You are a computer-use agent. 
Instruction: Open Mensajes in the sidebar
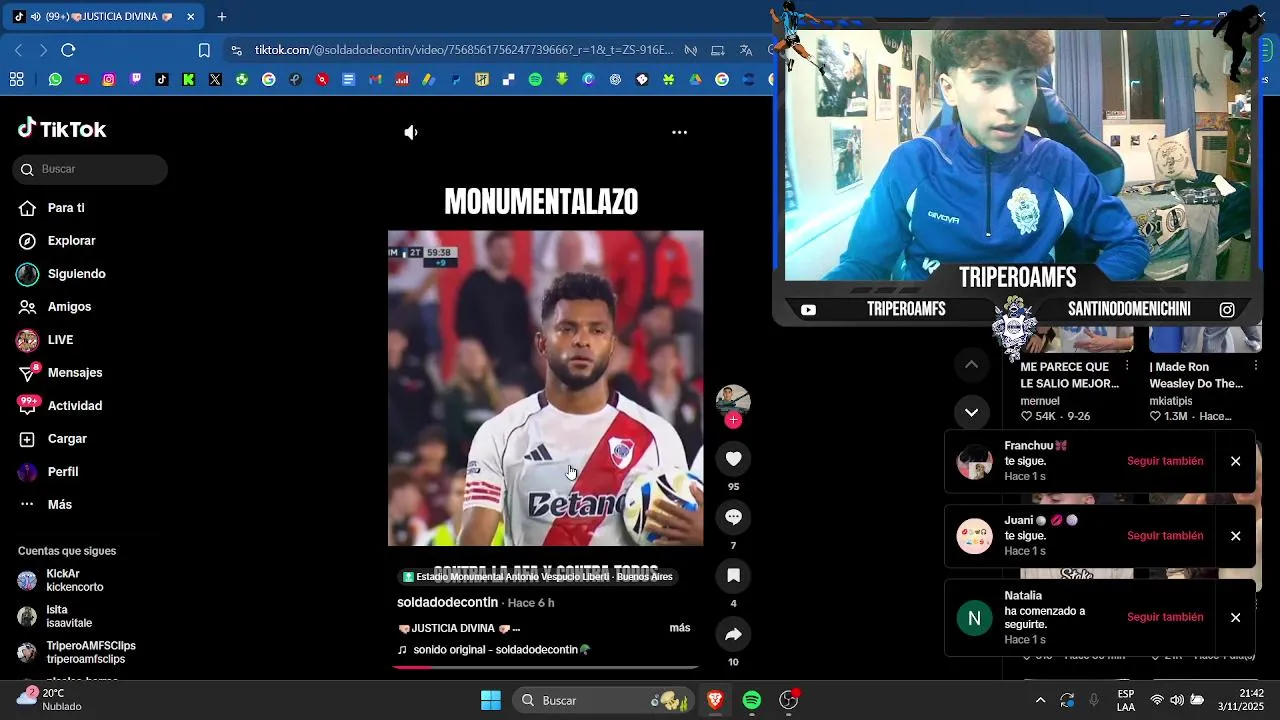pyautogui.click(x=75, y=373)
